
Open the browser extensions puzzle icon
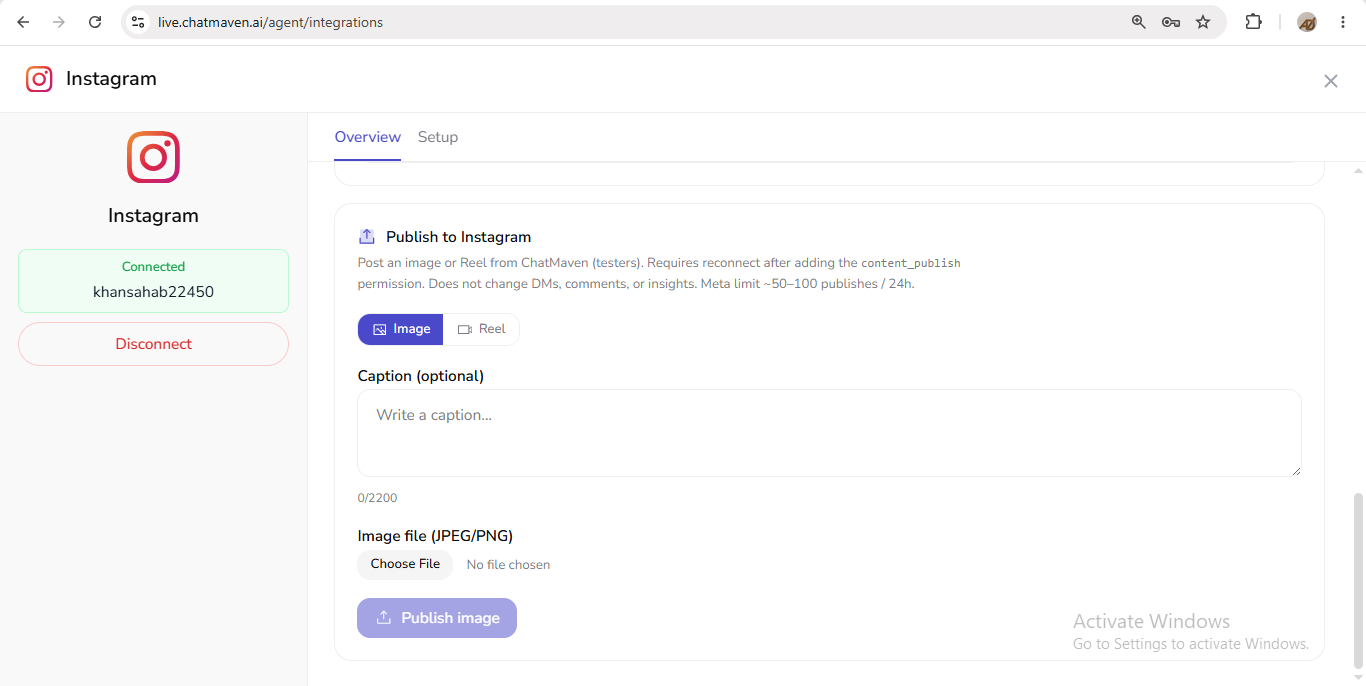[x=1253, y=22]
